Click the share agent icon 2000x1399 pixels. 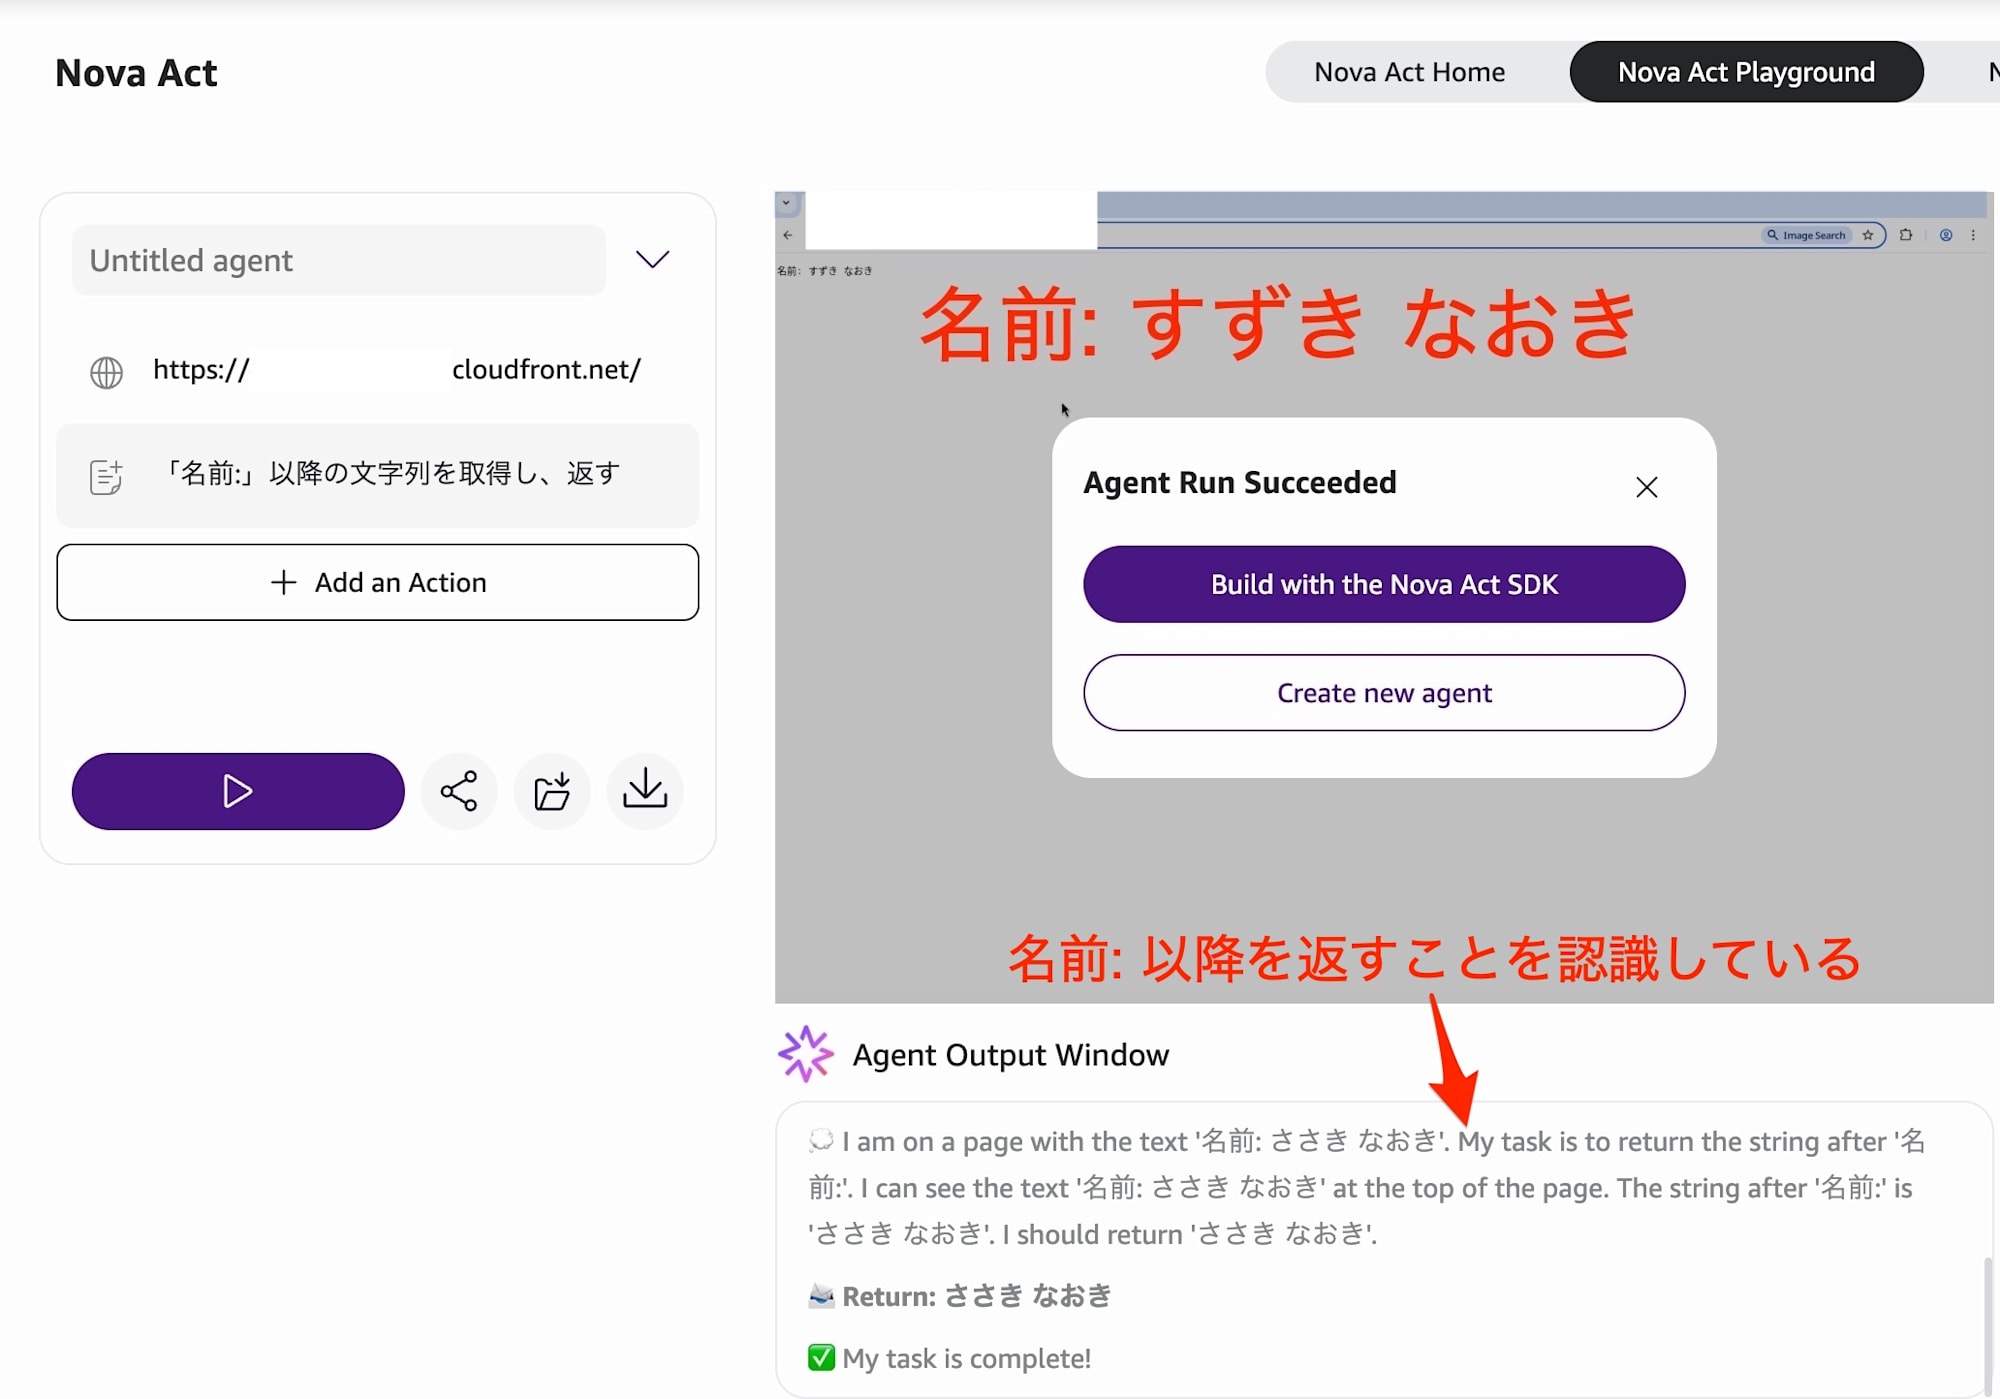459,791
